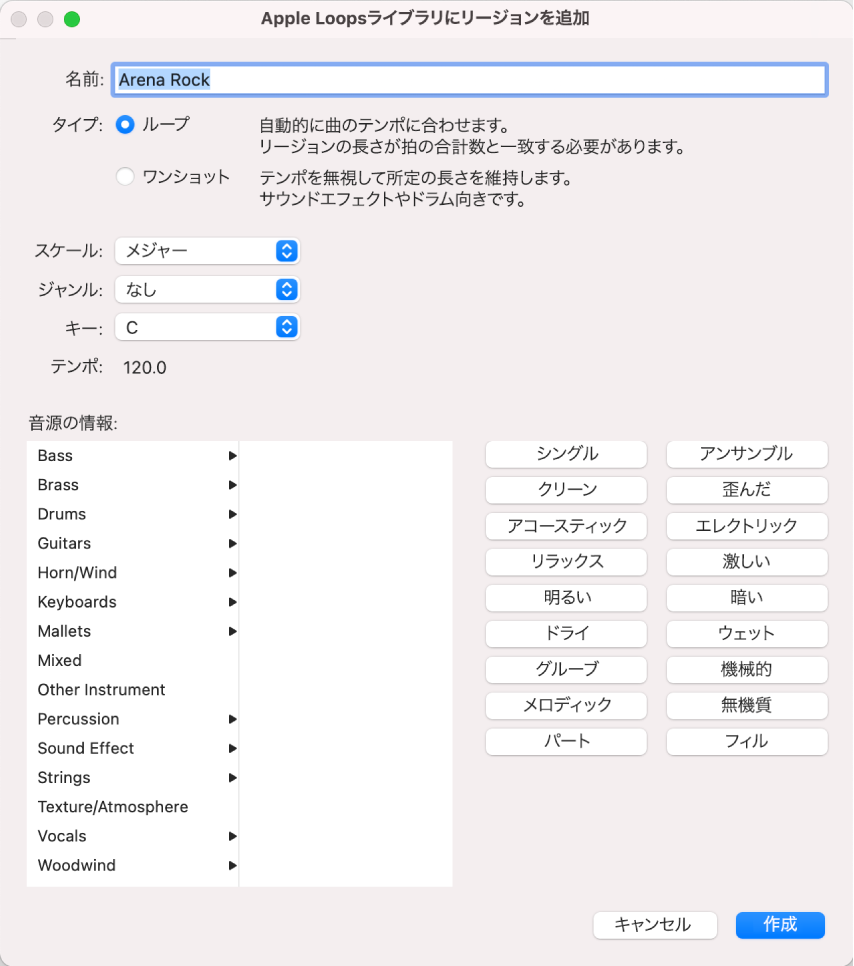Toggle the パート descriptor button
854x966 pixels.
click(x=566, y=741)
